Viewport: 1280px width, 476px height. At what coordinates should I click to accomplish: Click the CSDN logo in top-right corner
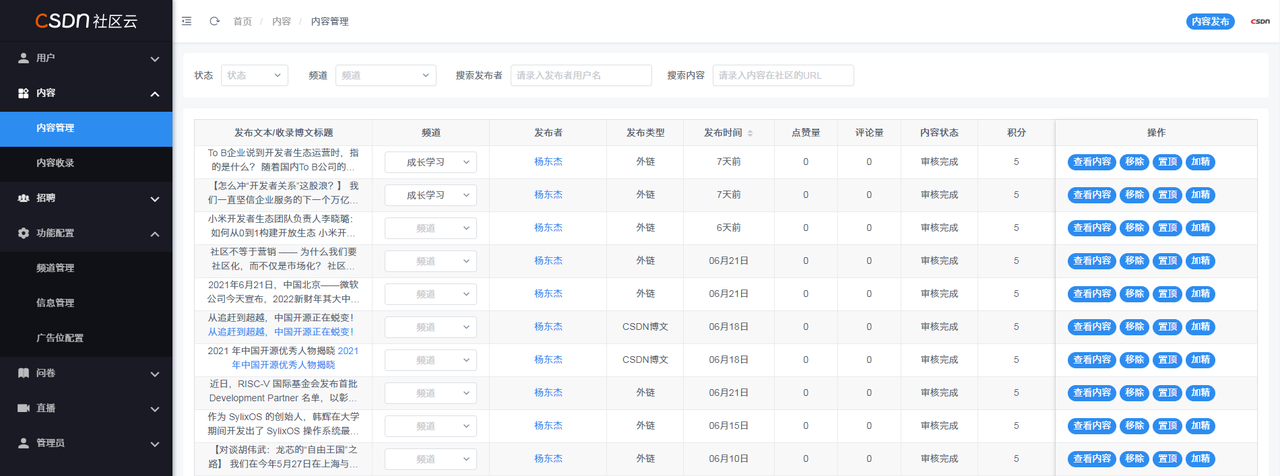[x=1259, y=22]
